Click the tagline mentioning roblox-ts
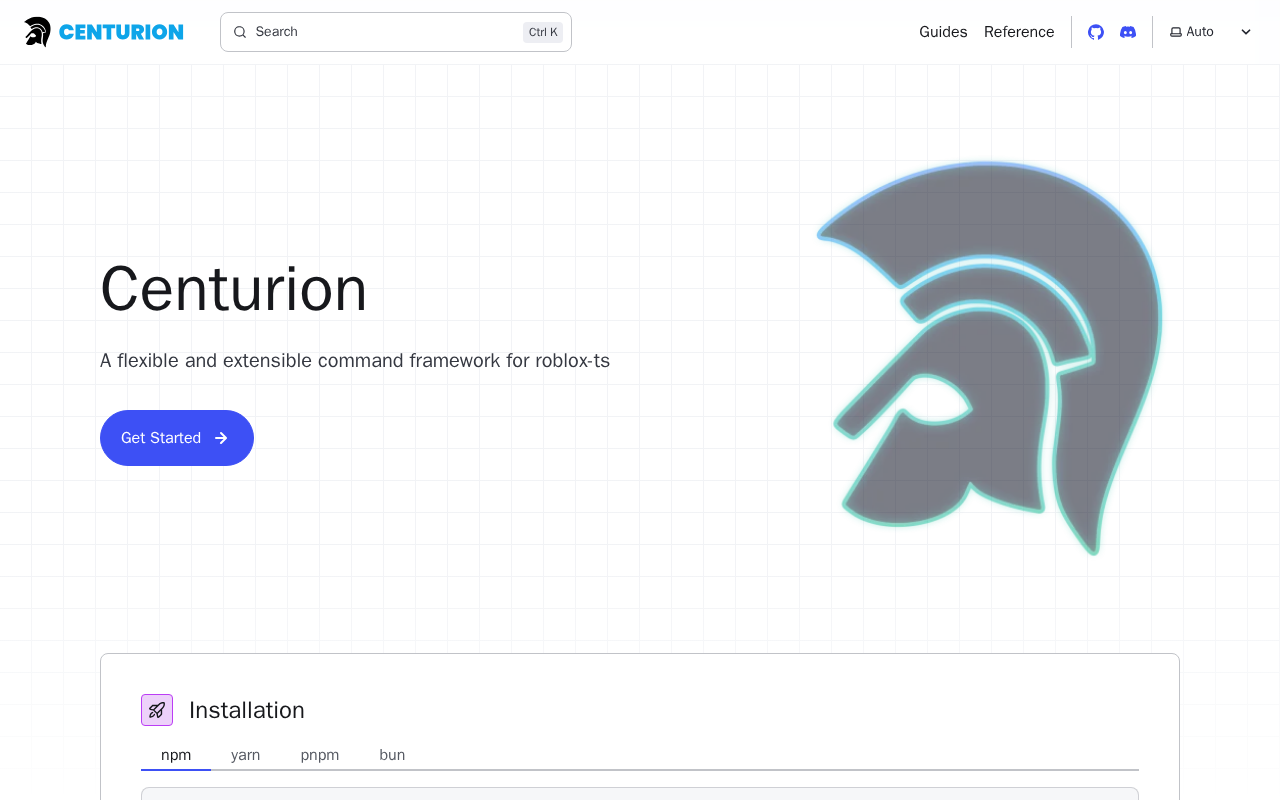This screenshot has height=800, width=1280. (355, 360)
